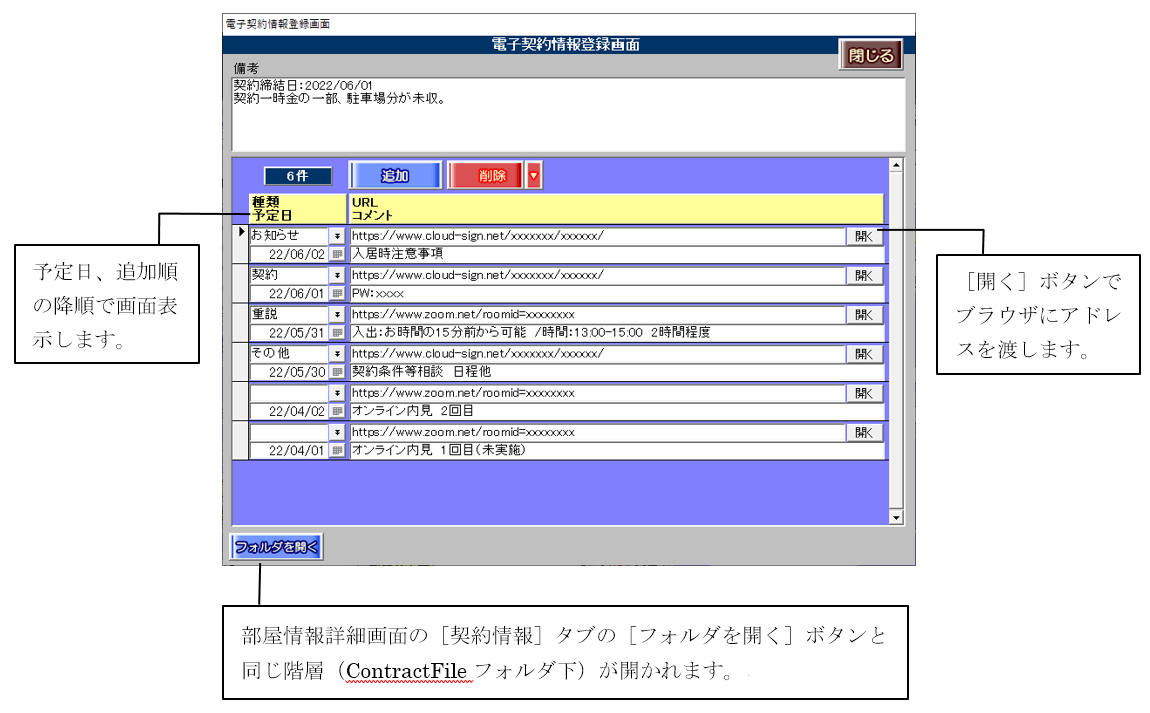Expand the お知らせ type dropdown

pos(337,236)
